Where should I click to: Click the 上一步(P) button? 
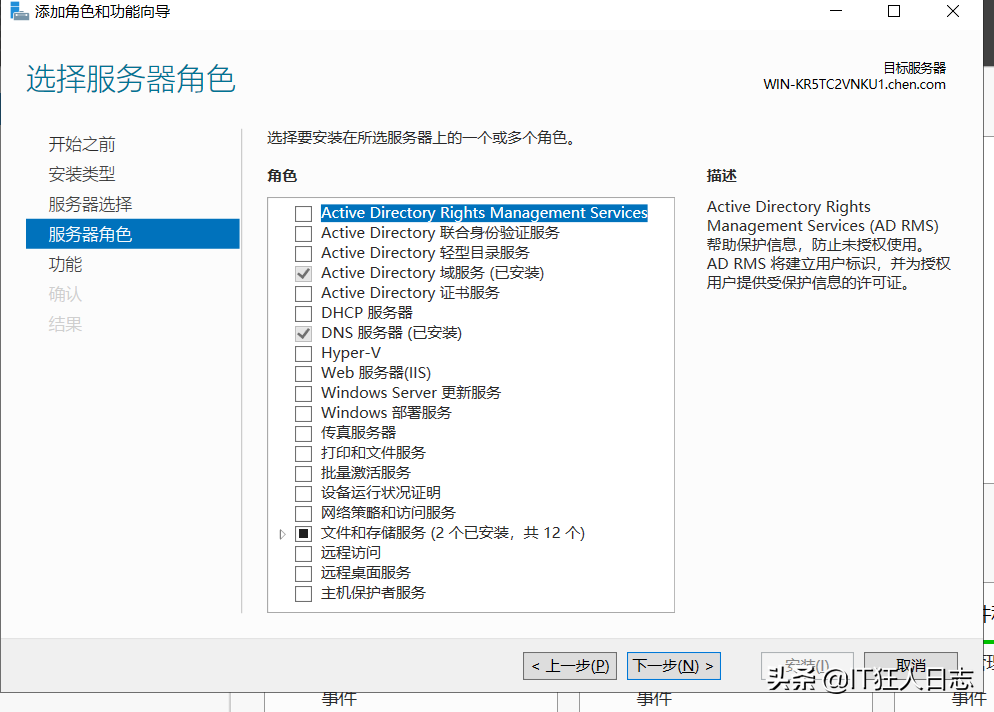570,666
